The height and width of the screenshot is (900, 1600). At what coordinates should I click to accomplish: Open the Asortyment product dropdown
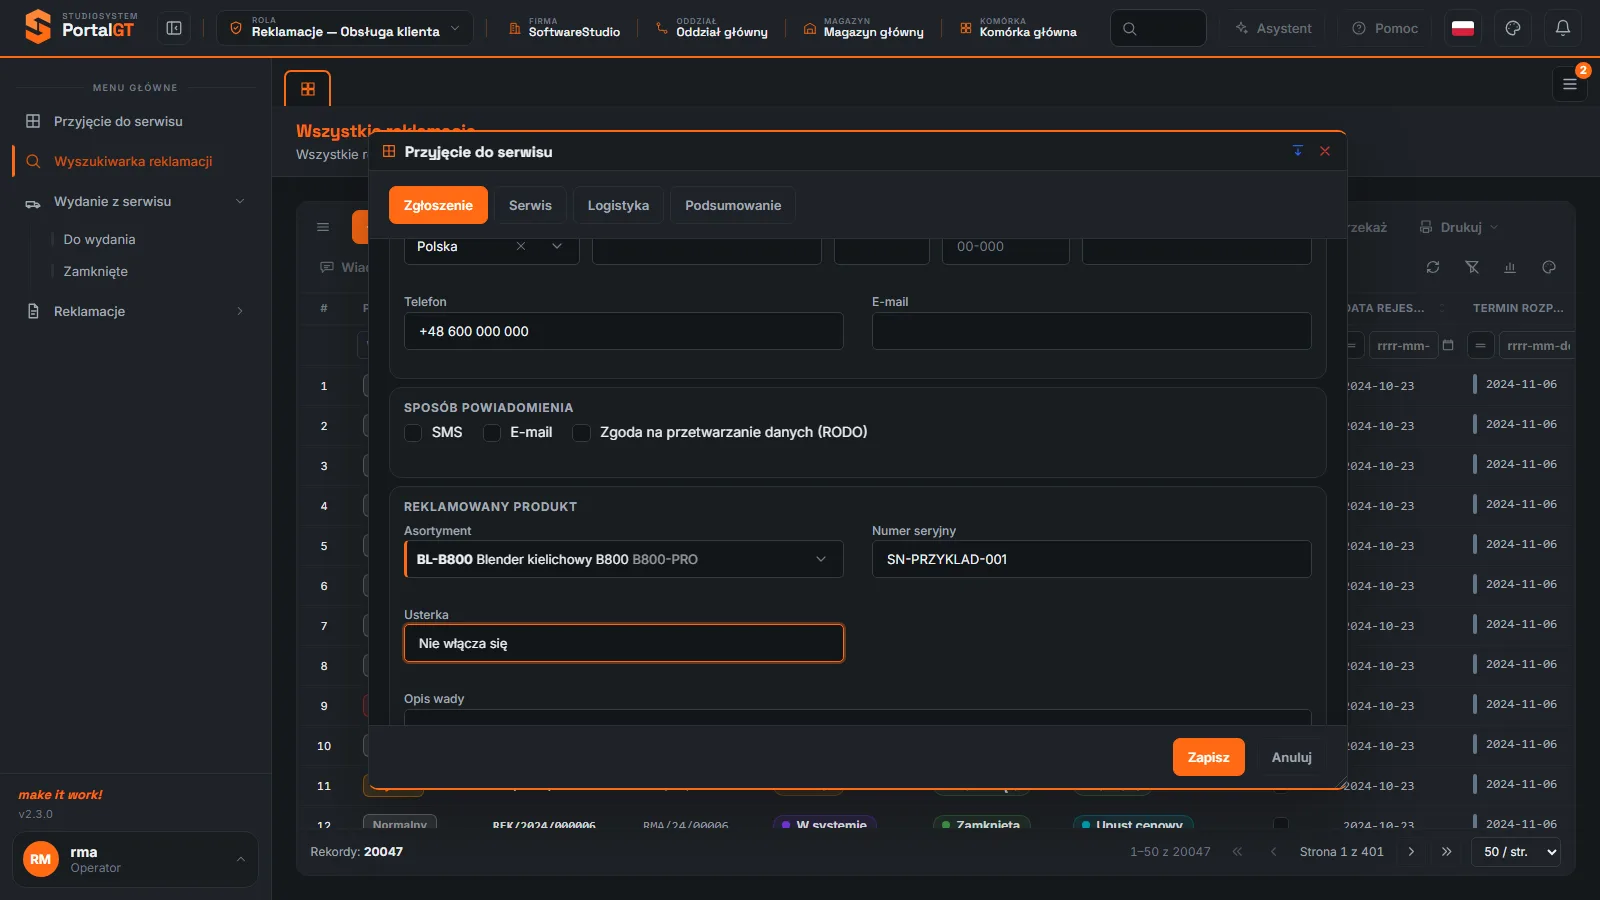pyautogui.click(x=624, y=559)
